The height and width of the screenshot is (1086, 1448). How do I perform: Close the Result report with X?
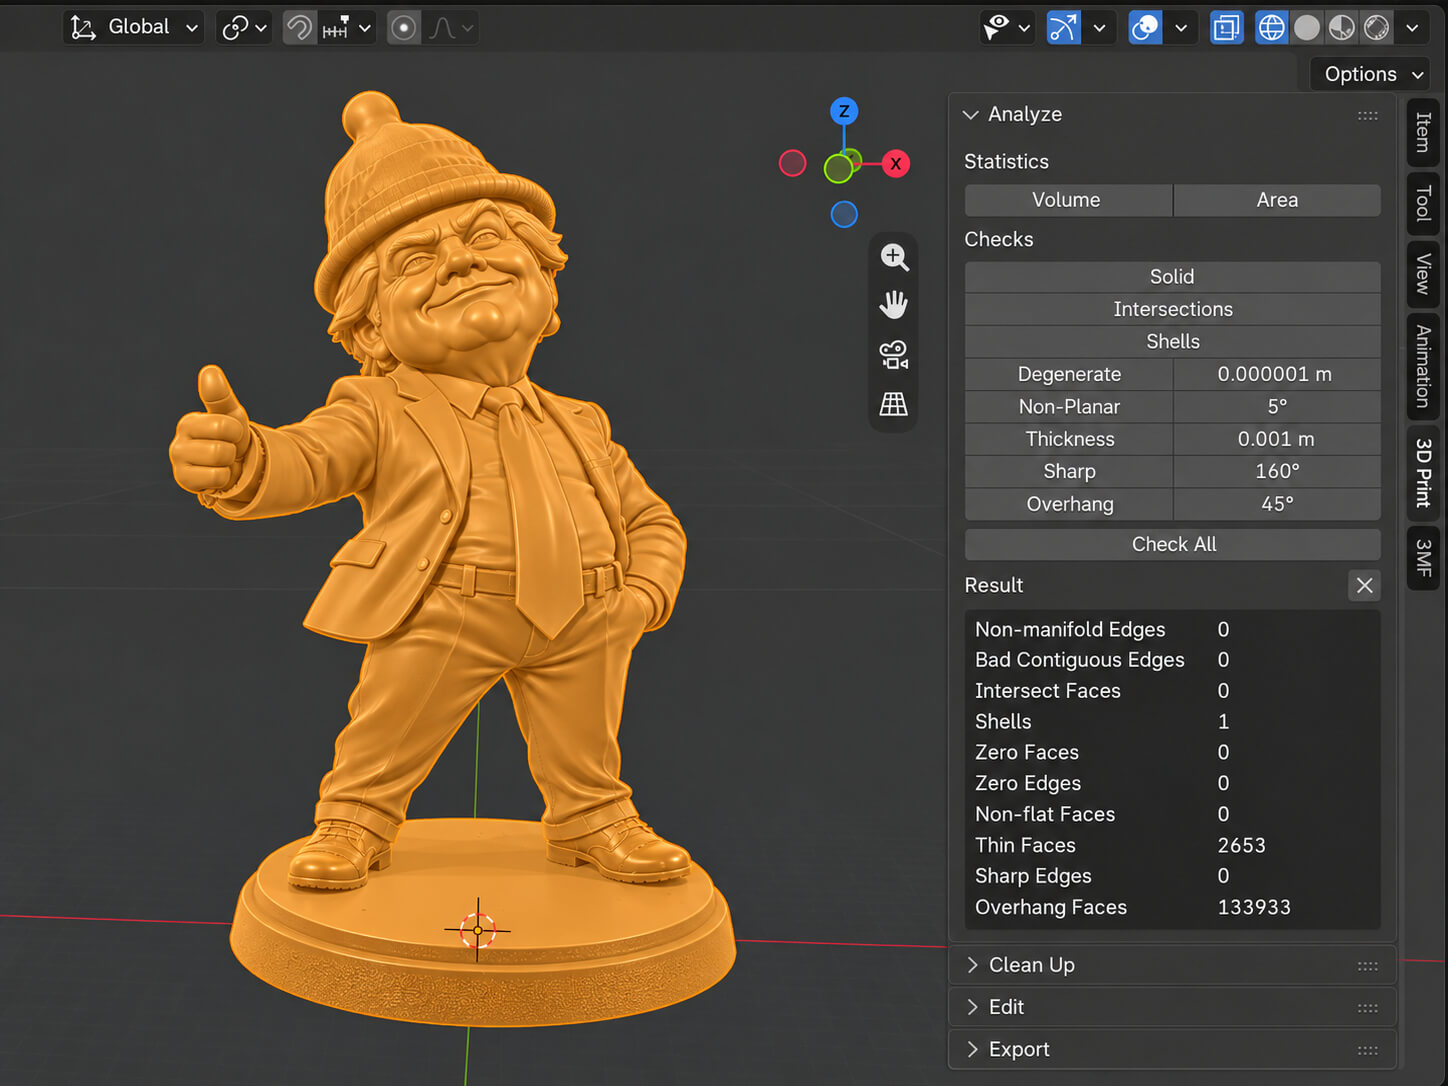[1365, 586]
